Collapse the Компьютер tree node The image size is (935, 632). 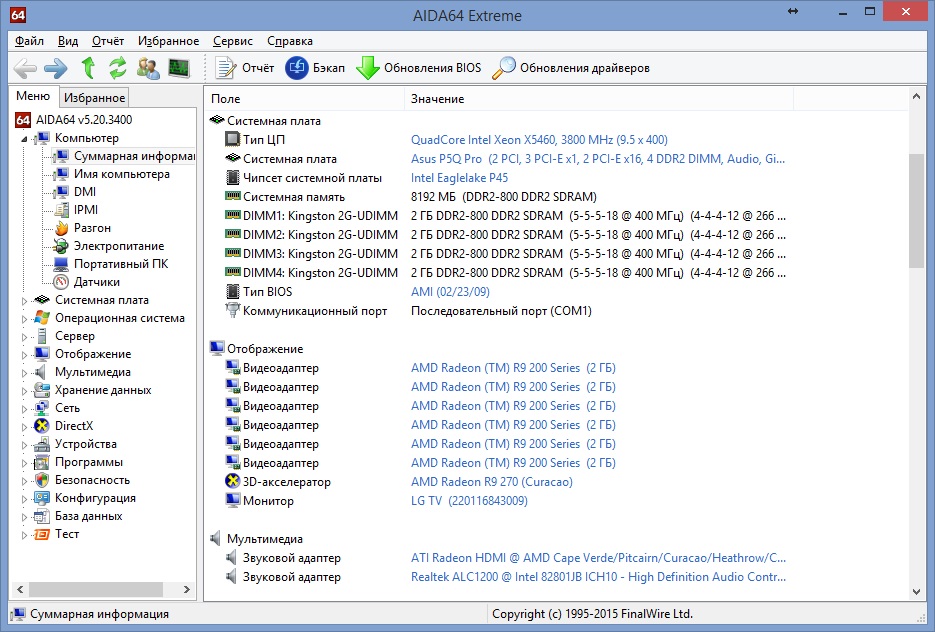click(24, 139)
